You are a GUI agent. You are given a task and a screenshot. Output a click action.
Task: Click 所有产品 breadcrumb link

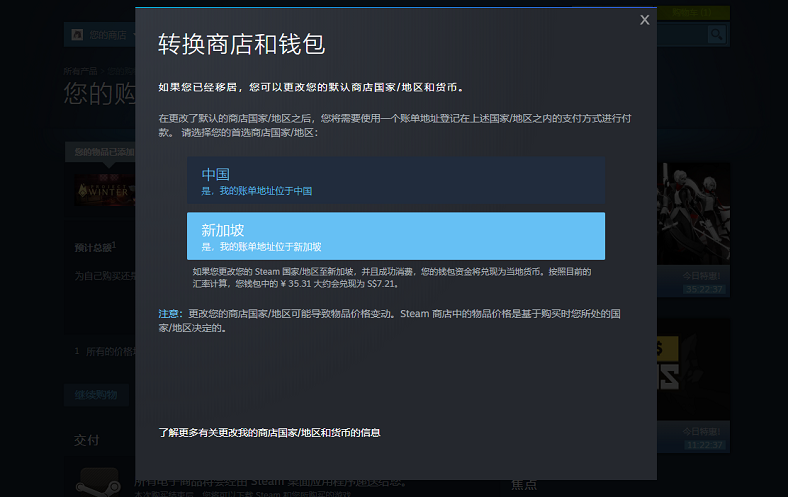click(x=80, y=71)
